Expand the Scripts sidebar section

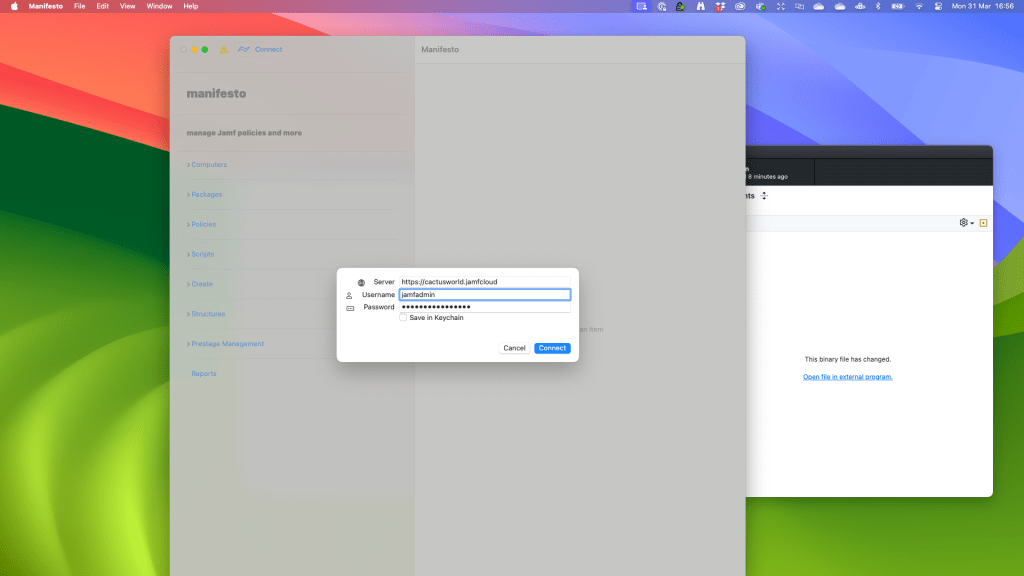pyautogui.click(x=202, y=254)
